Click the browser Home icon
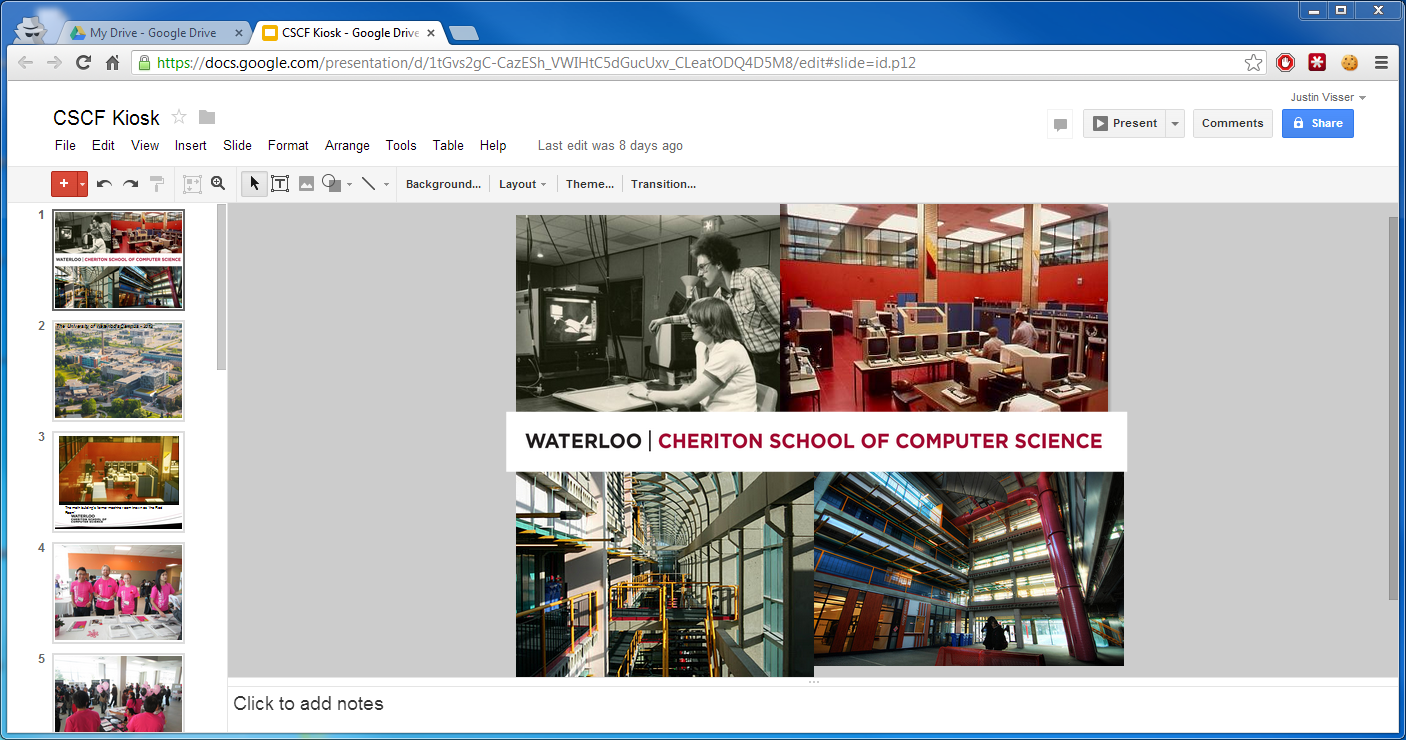Screen dimensions: 1406x740 coord(112,62)
